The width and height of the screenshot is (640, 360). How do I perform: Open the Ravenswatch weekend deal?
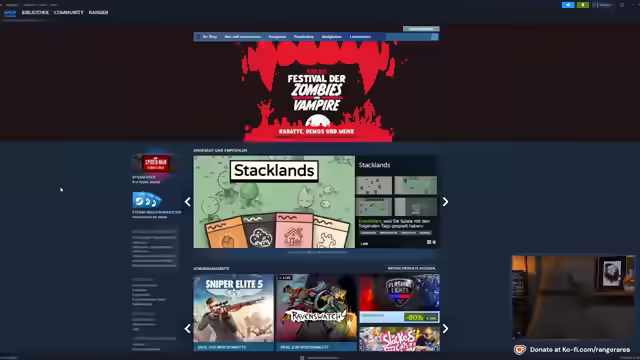[x=316, y=312]
